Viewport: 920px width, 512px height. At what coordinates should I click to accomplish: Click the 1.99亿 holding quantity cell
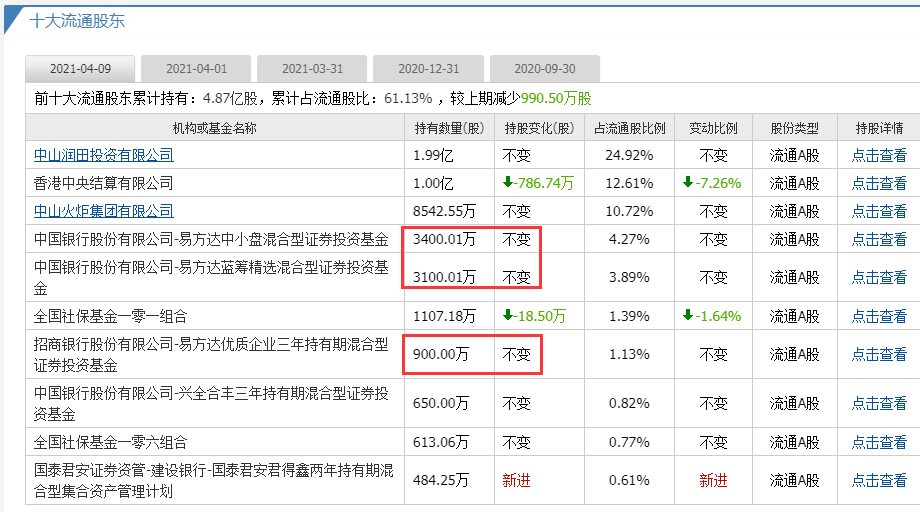coord(449,155)
